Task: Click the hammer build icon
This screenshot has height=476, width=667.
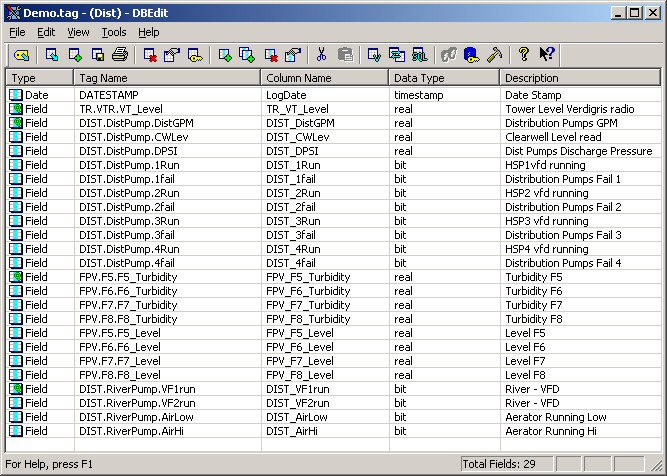Action: point(493,55)
